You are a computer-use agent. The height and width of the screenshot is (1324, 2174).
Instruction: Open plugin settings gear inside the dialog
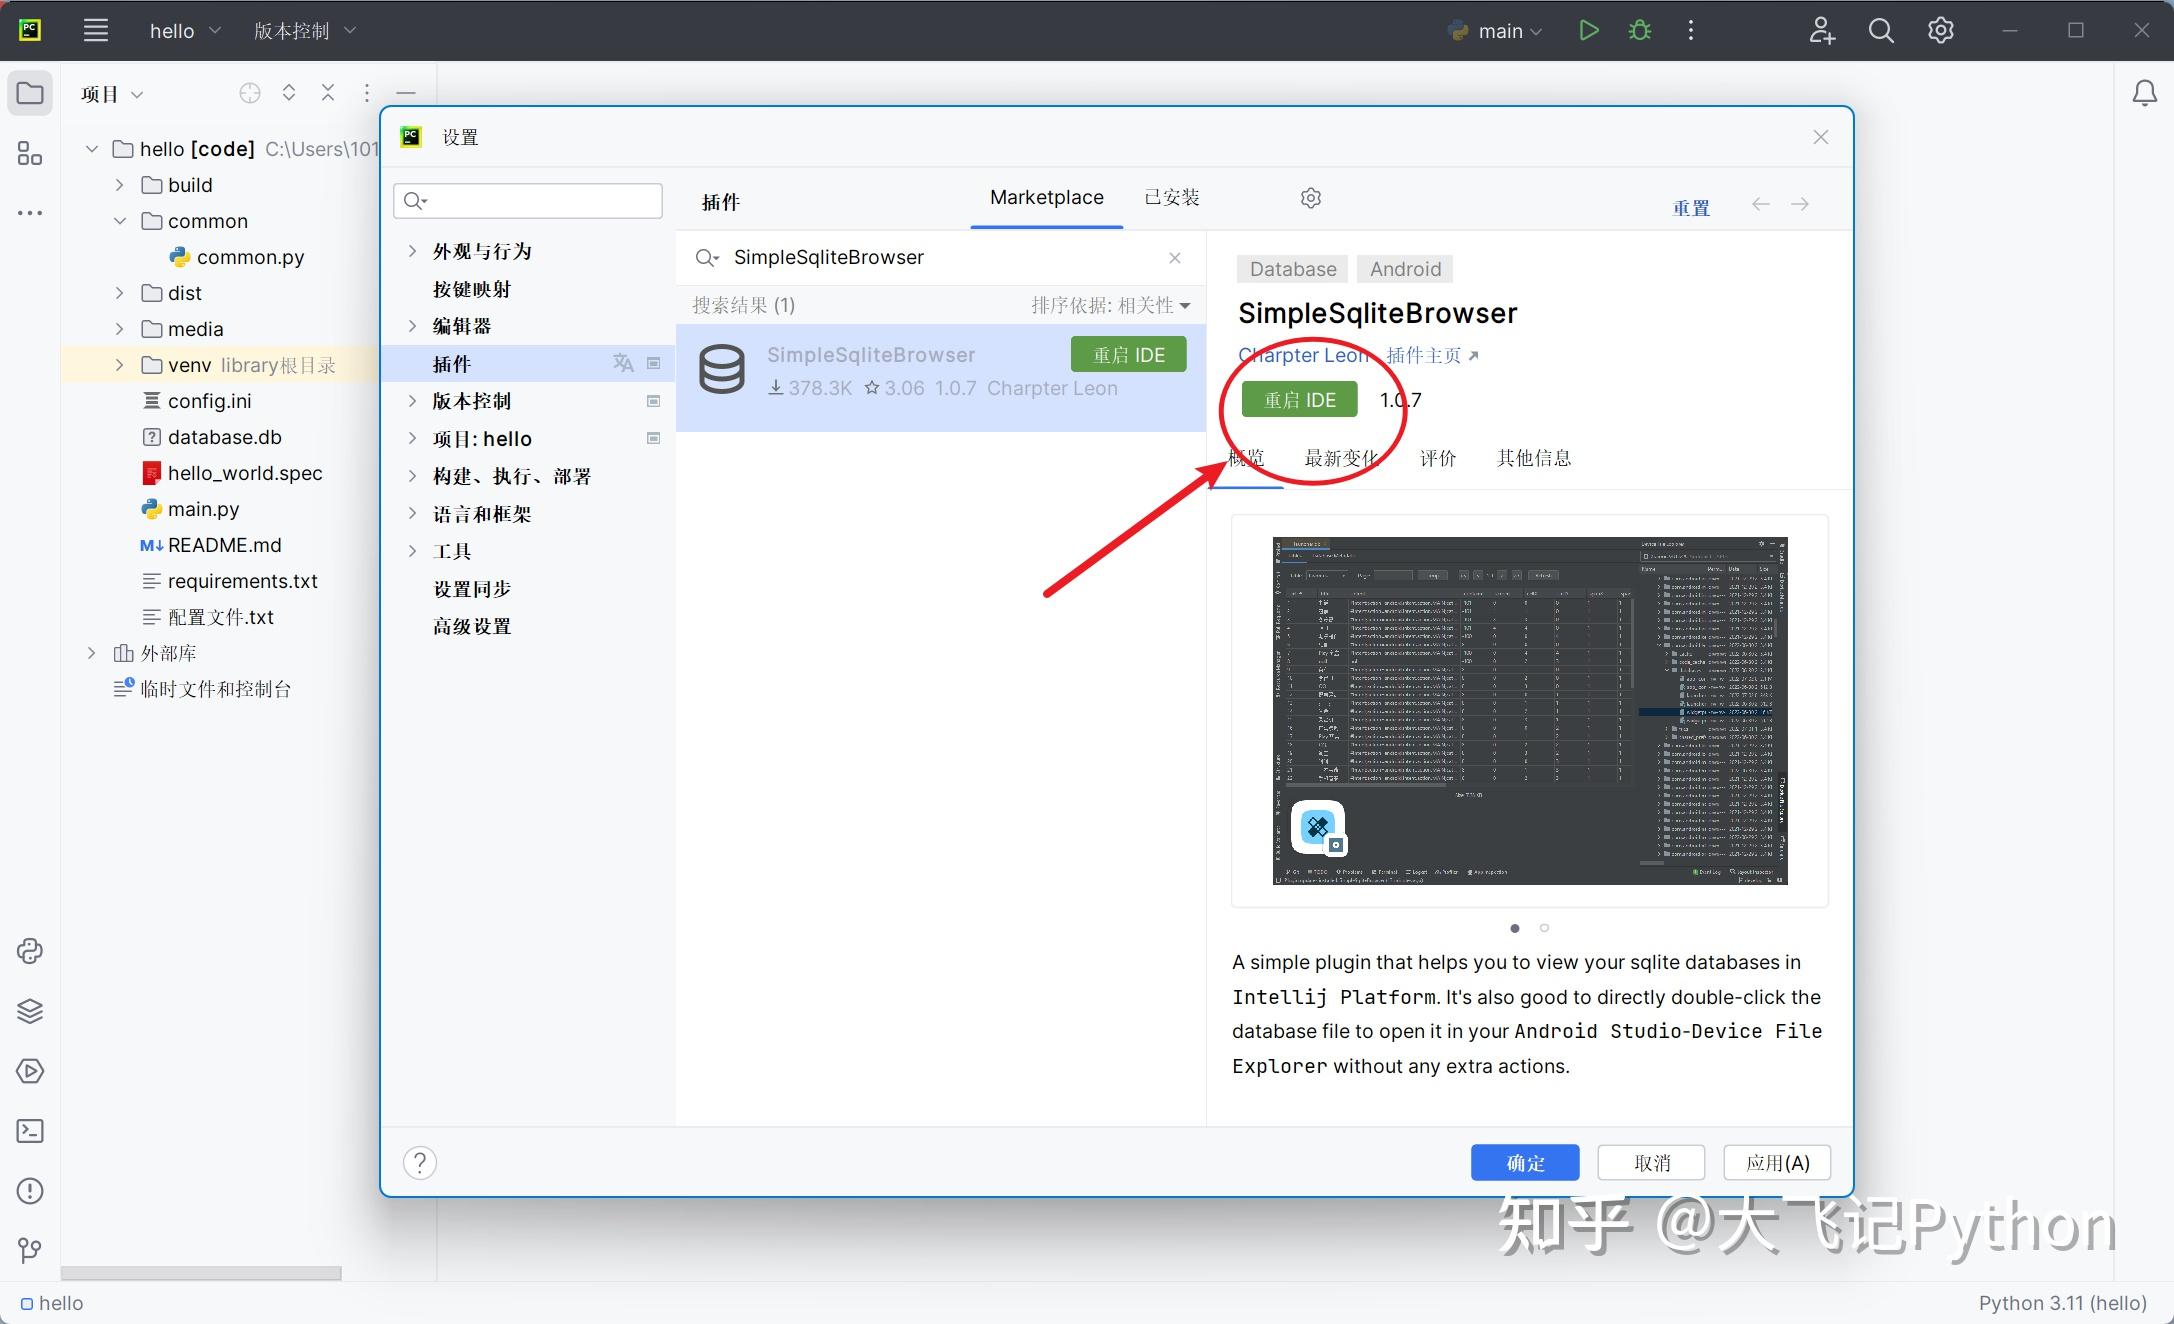coord(1310,197)
